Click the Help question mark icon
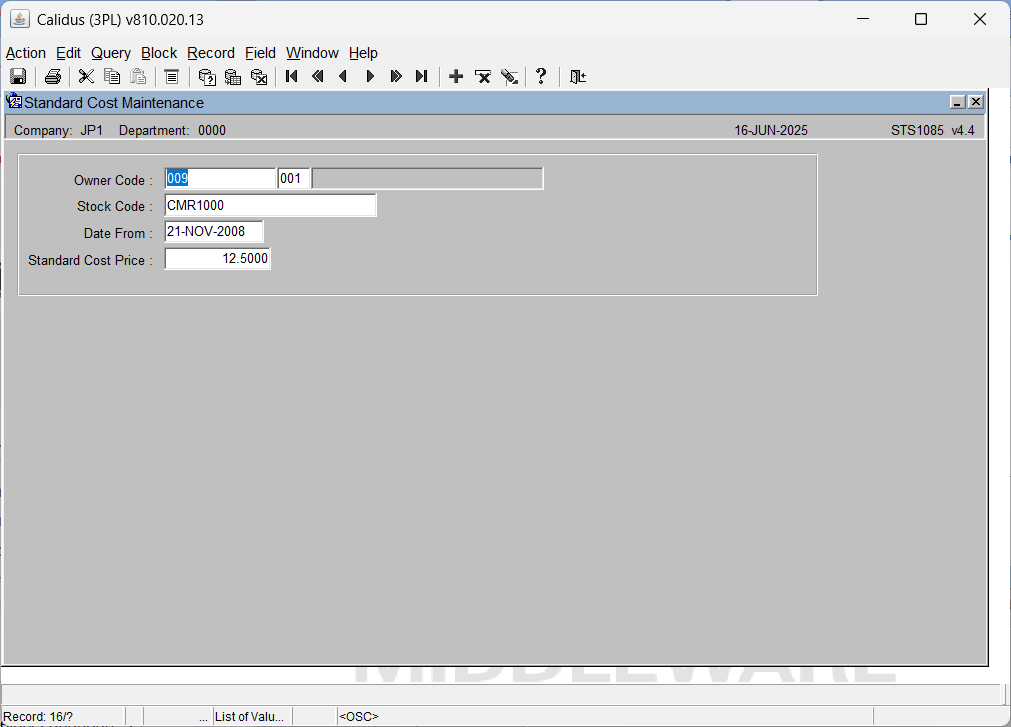Image resolution: width=1011 pixels, height=727 pixels. click(x=541, y=77)
